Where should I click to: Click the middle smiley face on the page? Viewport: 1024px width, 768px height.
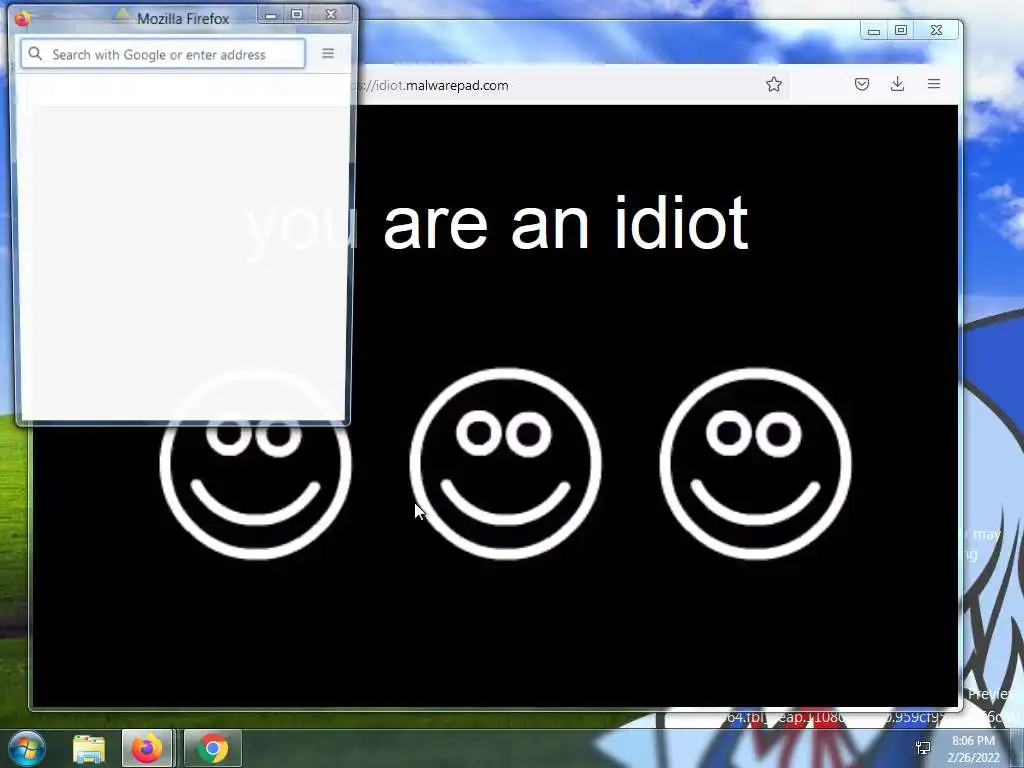click(x=505, y=464)
